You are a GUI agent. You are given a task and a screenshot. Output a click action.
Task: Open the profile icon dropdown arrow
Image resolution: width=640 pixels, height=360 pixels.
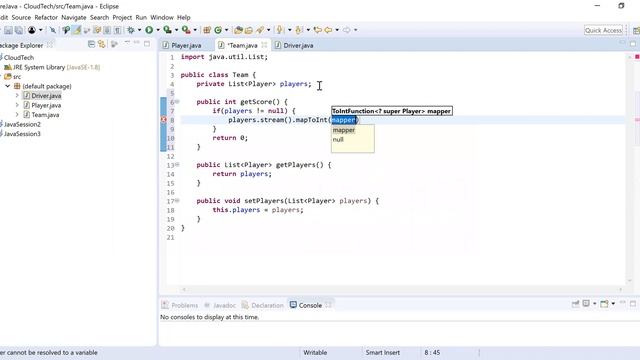(40, 30)
